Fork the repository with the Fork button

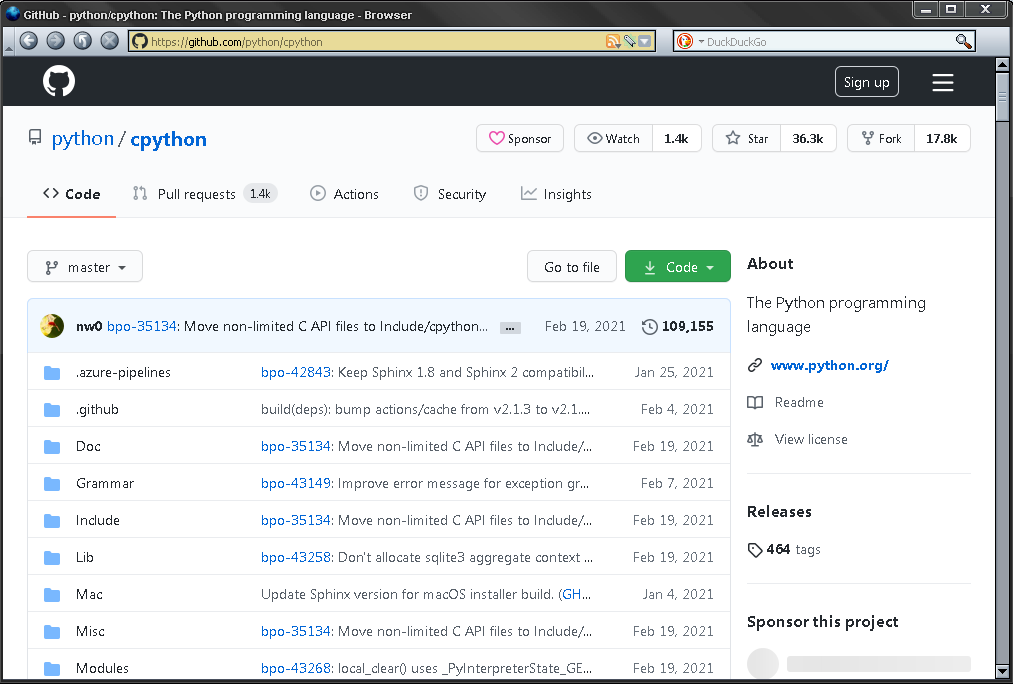[x=881, y=138]
